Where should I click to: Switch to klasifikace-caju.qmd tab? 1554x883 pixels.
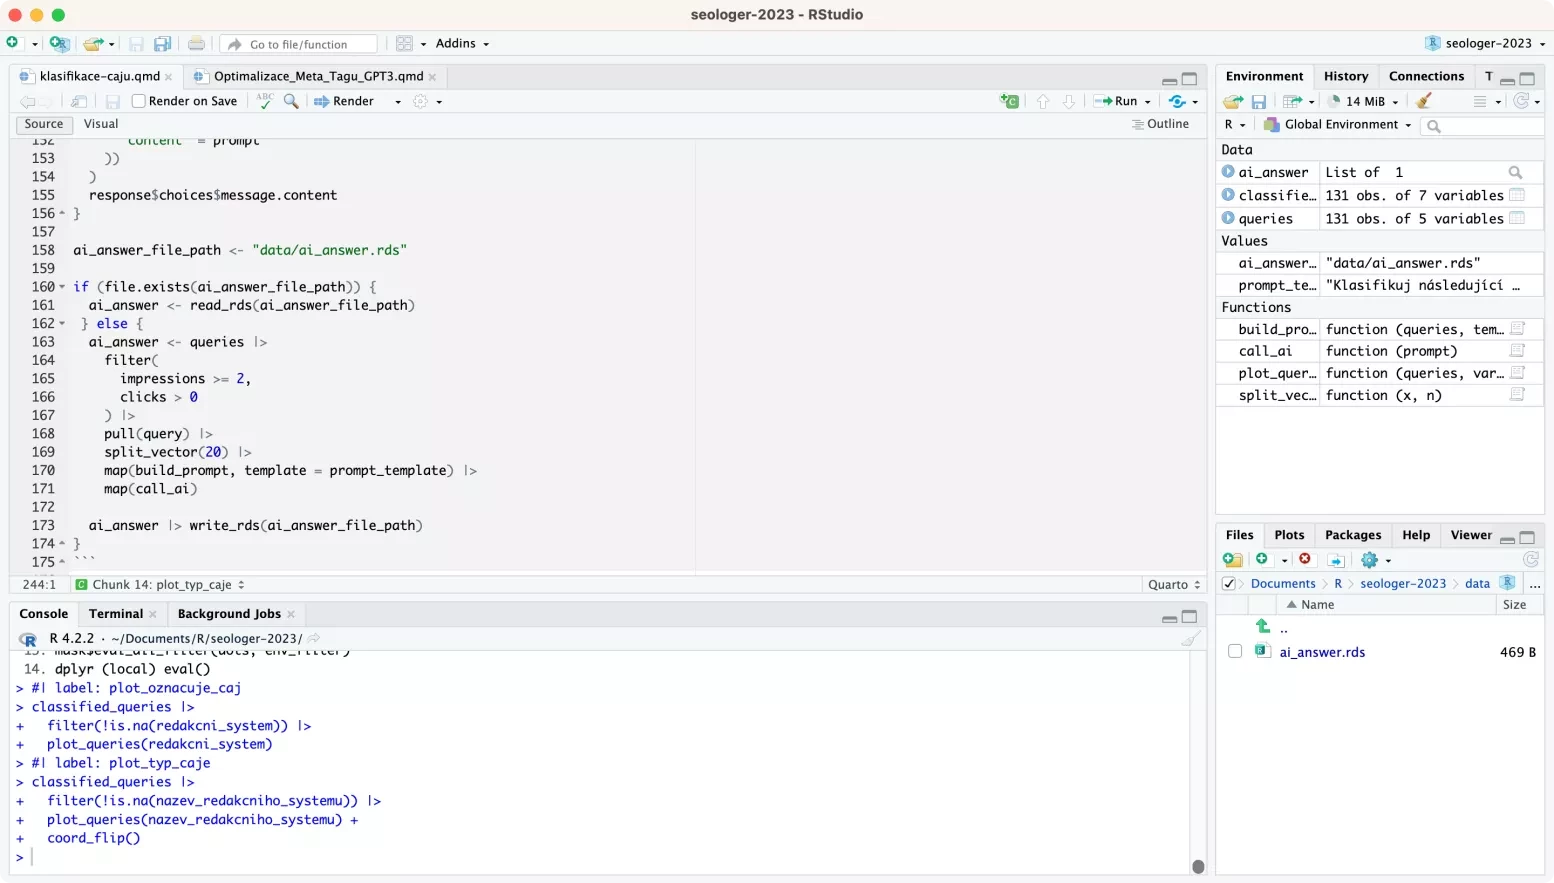[99, 76]
